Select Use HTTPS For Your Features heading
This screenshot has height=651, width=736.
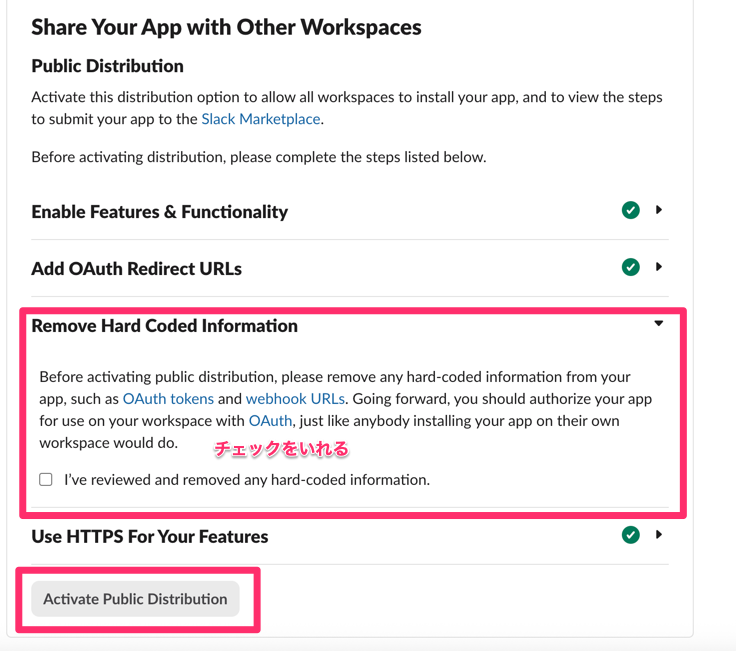click(x=149, y=537)
